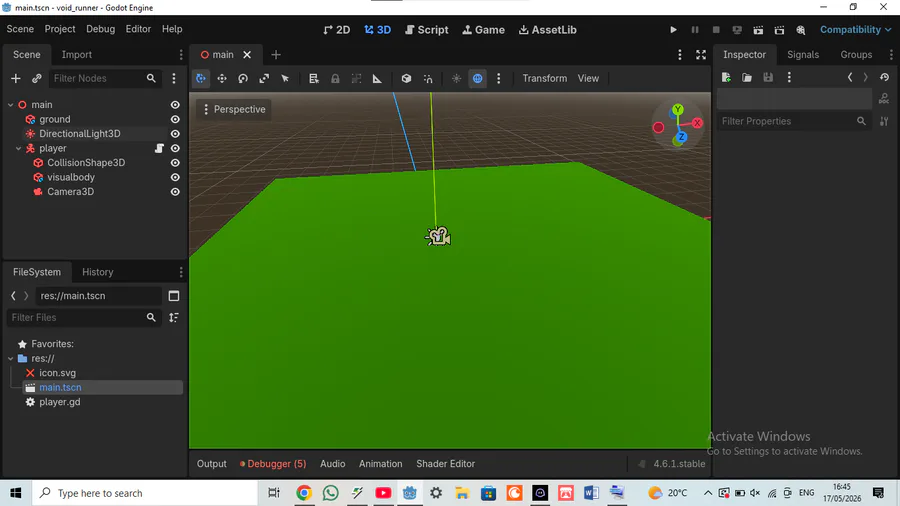Screen dimensions: 900x506
Task: Collapse the res:// folder
Action: 11,358
